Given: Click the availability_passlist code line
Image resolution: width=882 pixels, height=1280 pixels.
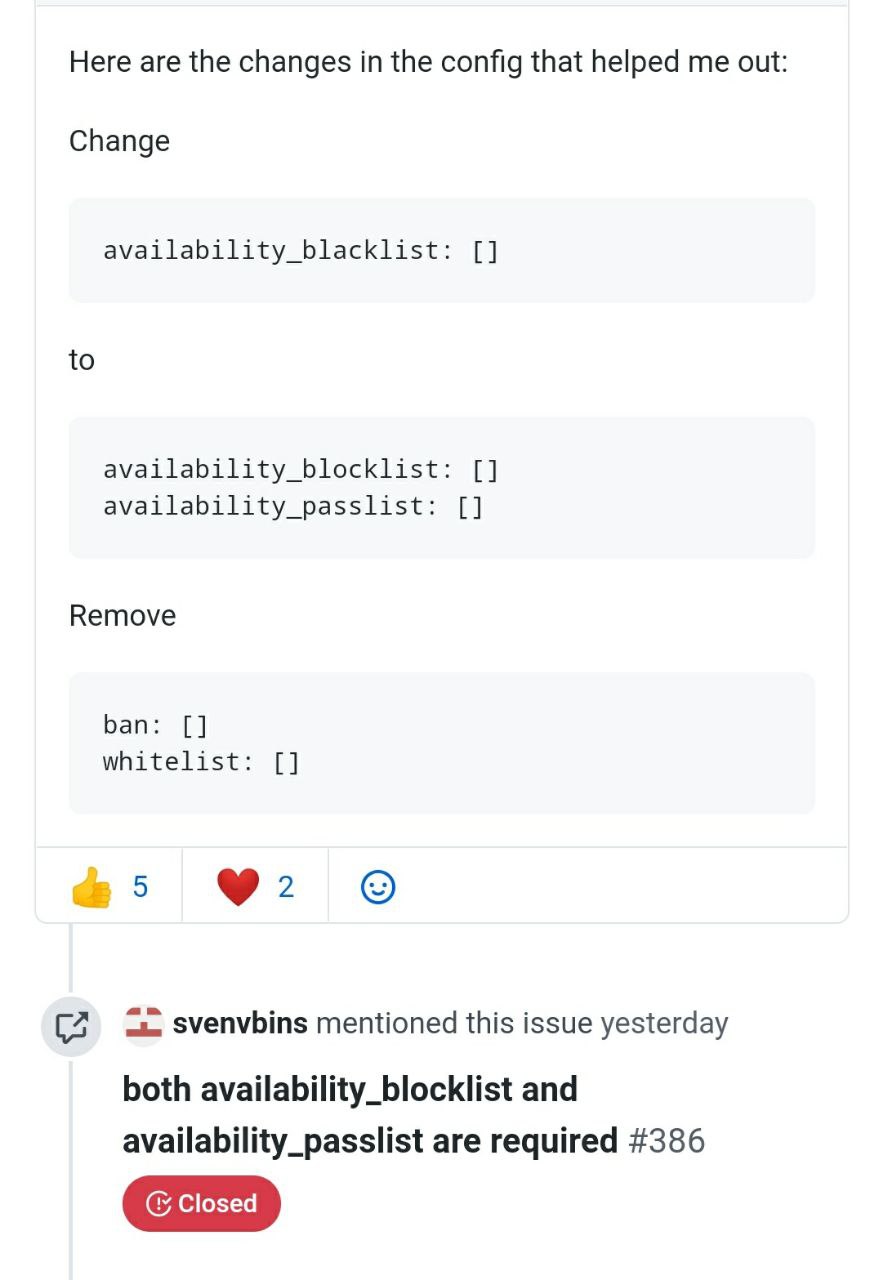Looking at the screenshot, I should coord(293,506).
